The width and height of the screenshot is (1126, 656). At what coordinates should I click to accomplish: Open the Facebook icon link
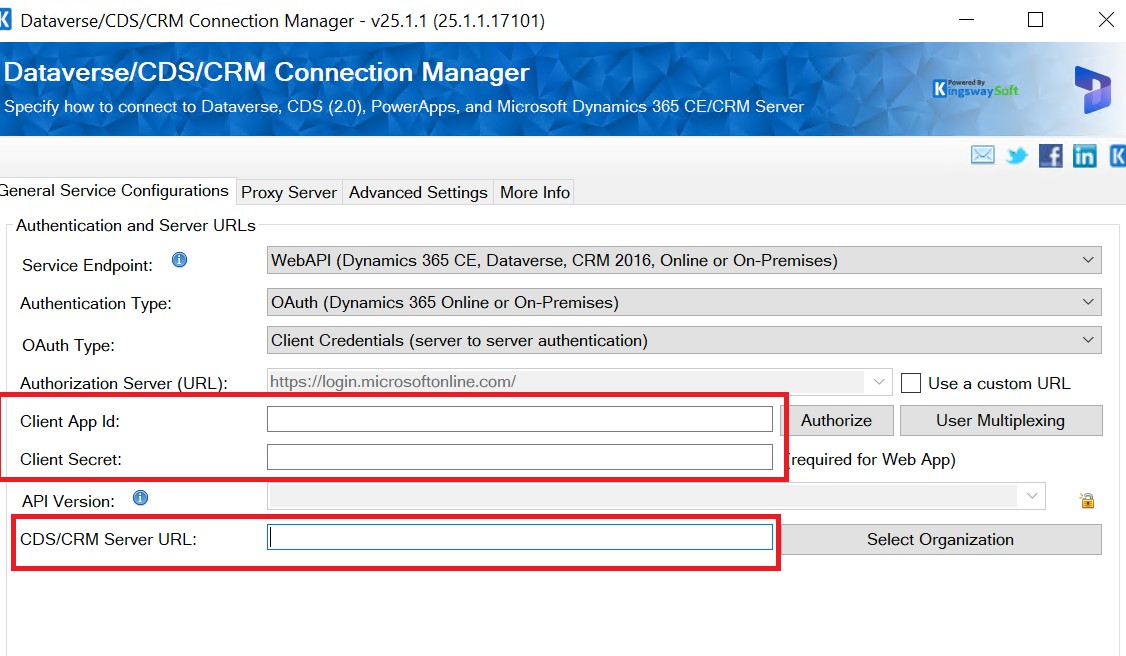(x=1051, y=155)
